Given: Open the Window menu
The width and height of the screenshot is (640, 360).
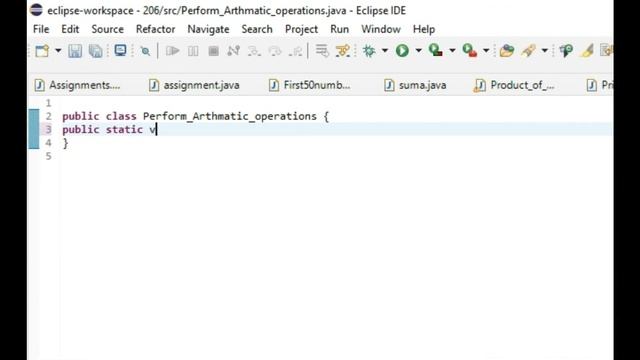Looking at the screenshot, I should [381, 29].
